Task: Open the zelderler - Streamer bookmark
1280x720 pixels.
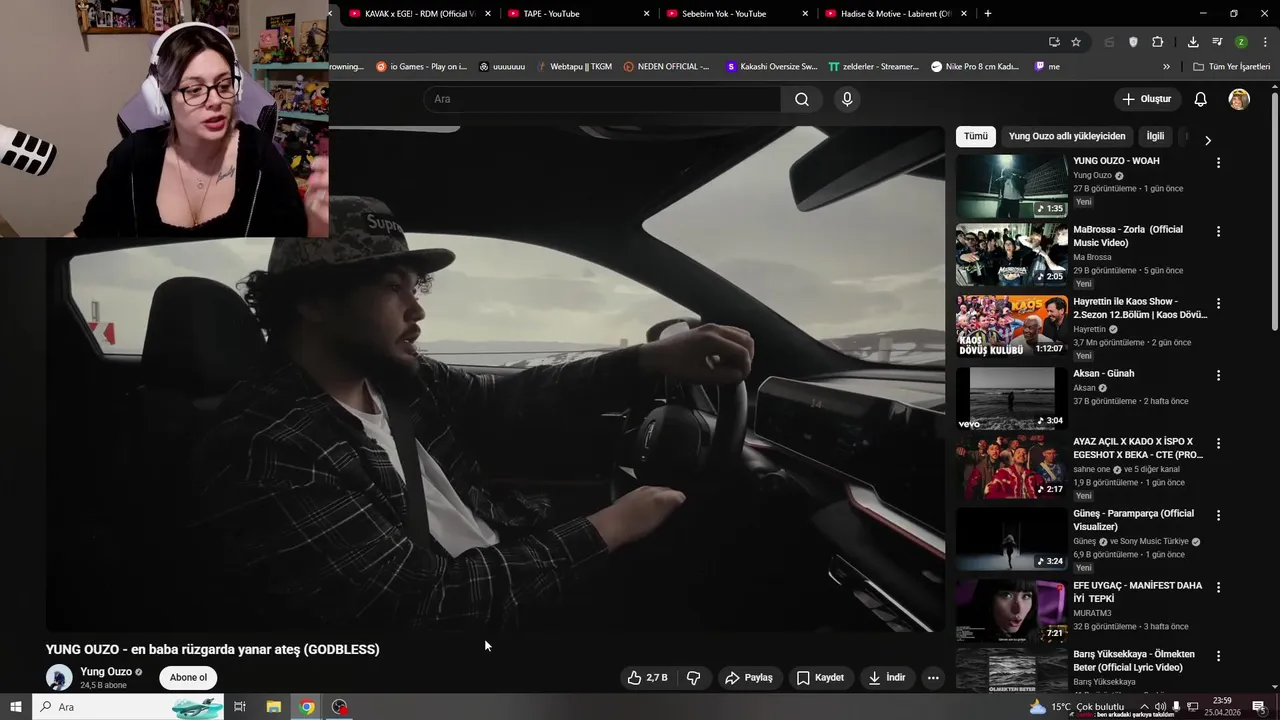Action: (x=873, y=67)
